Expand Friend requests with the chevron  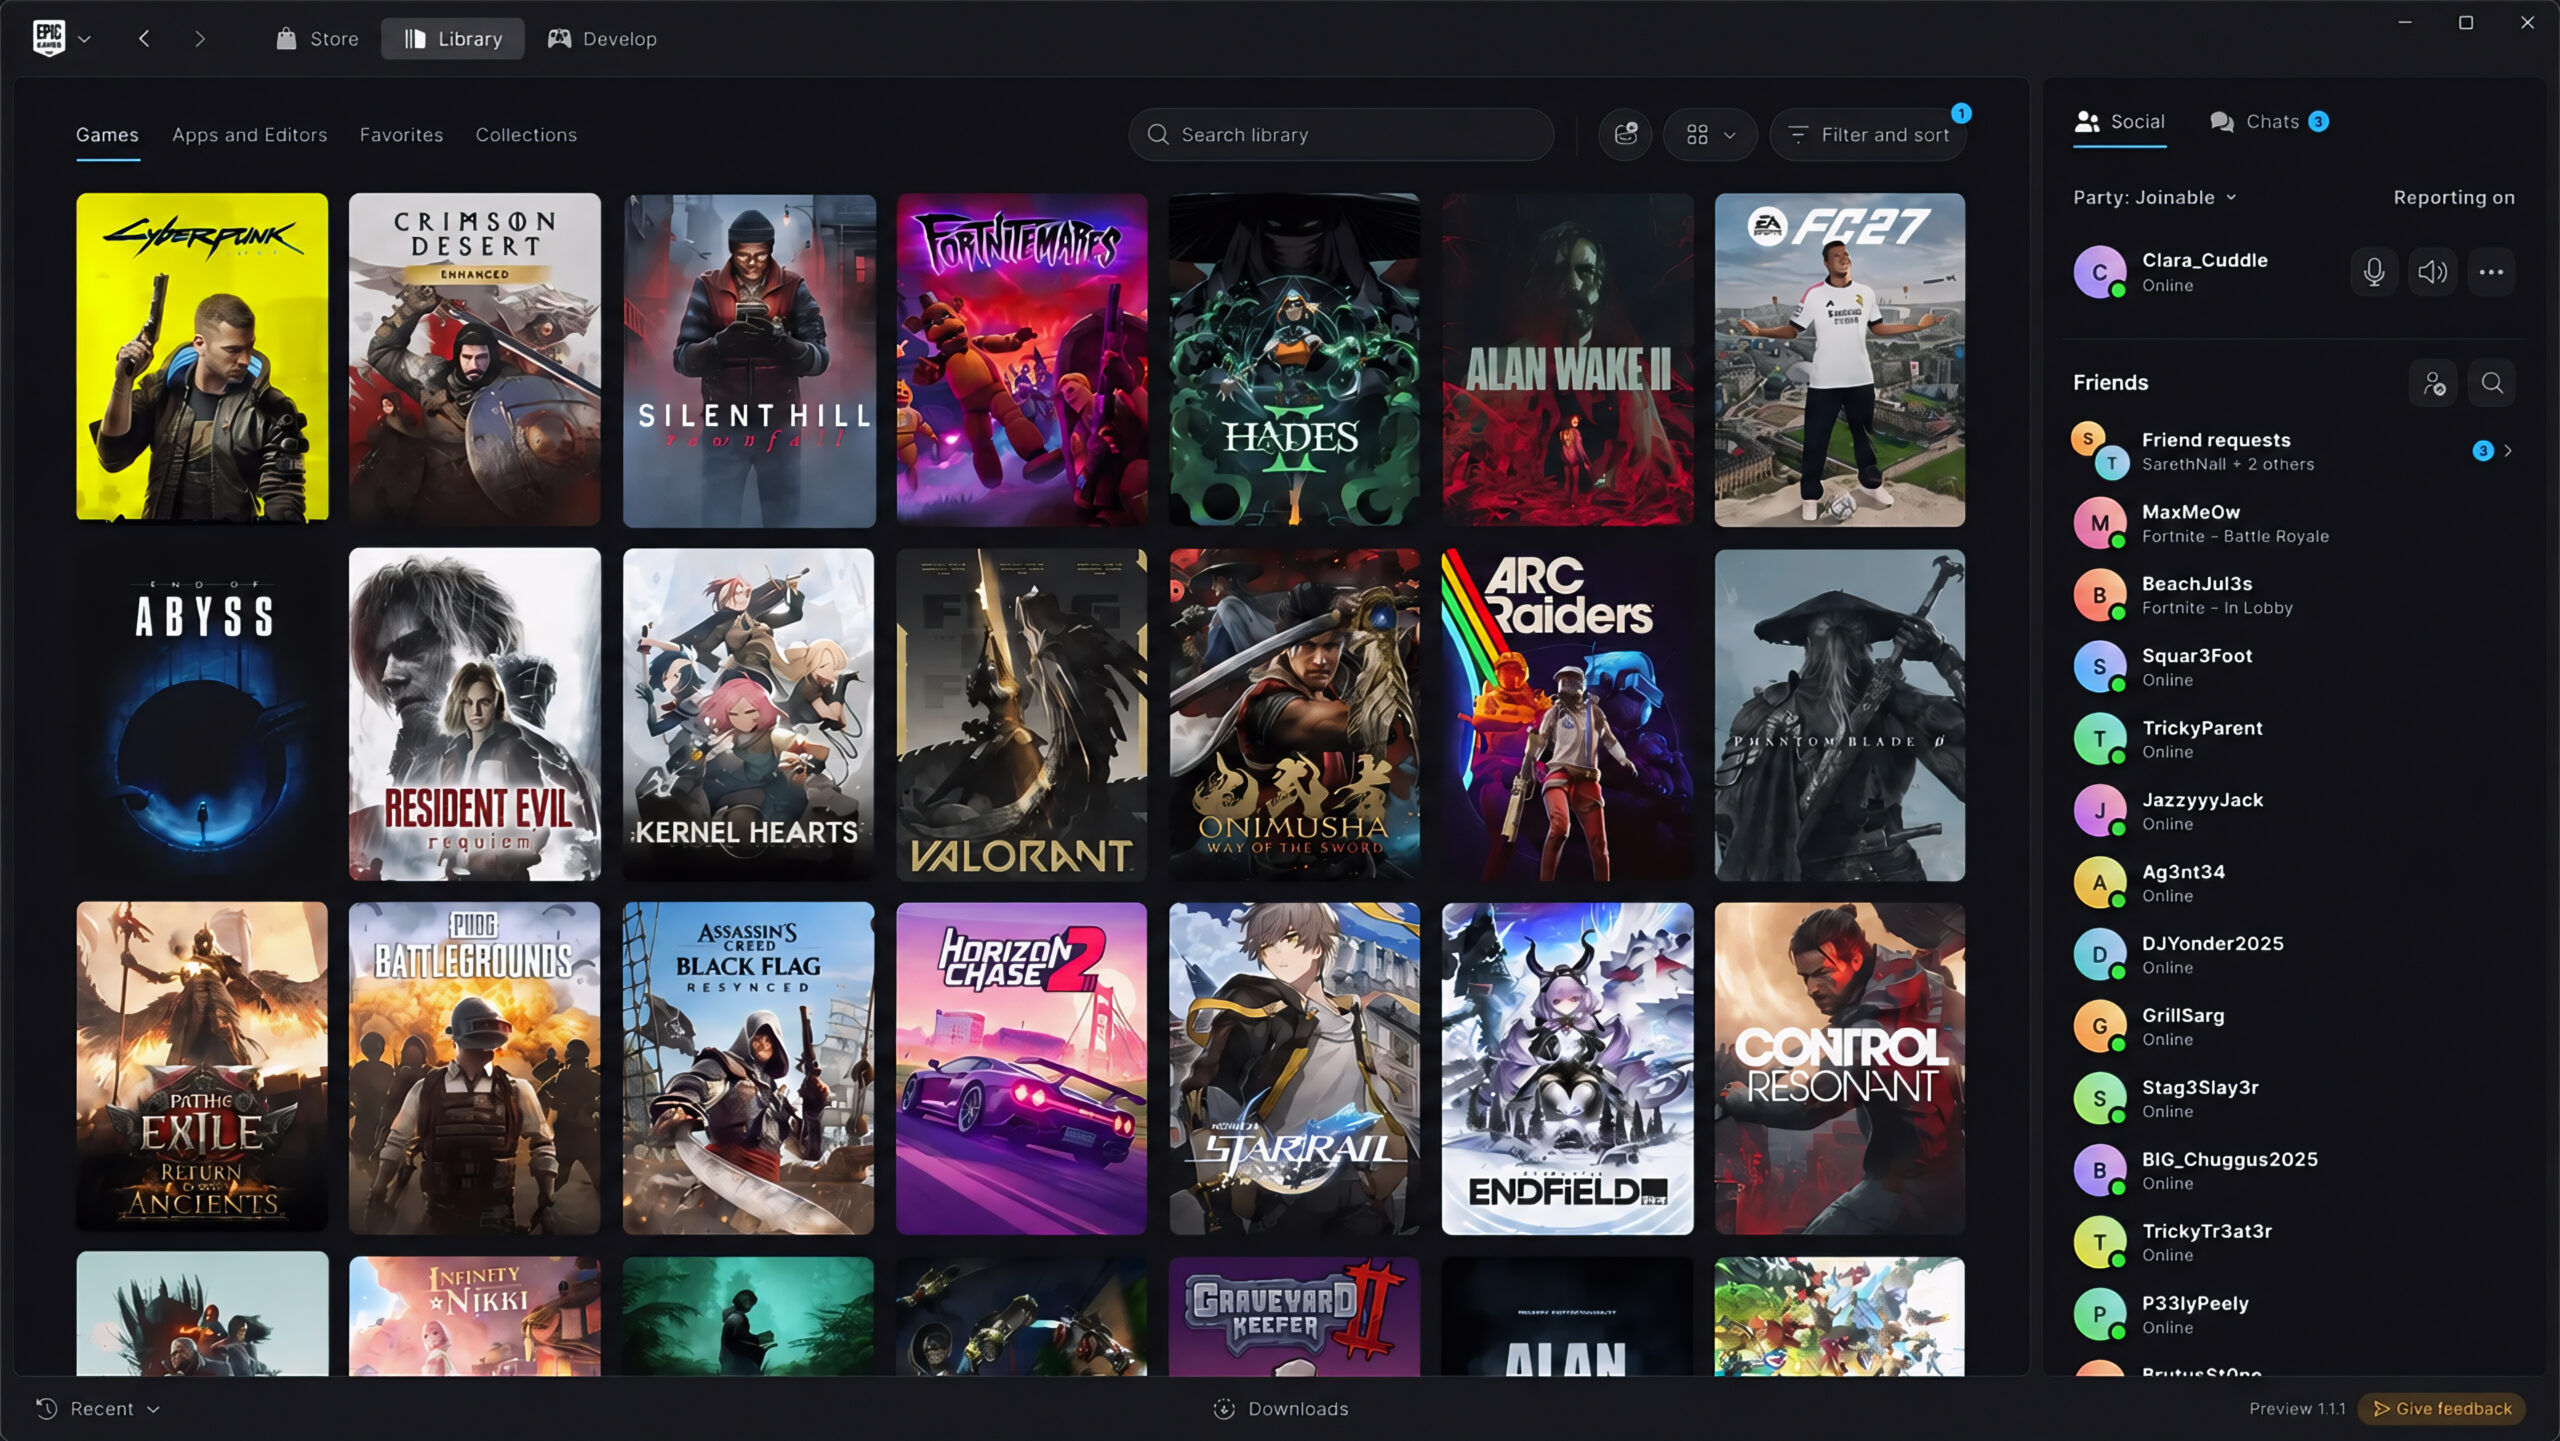(x=2508, y=451)
